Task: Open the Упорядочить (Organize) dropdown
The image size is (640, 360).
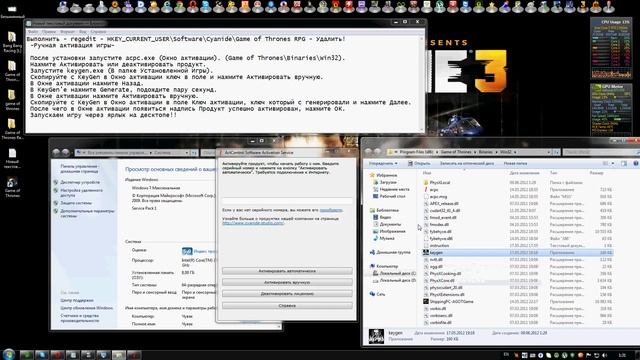Action: coord(383,163)
